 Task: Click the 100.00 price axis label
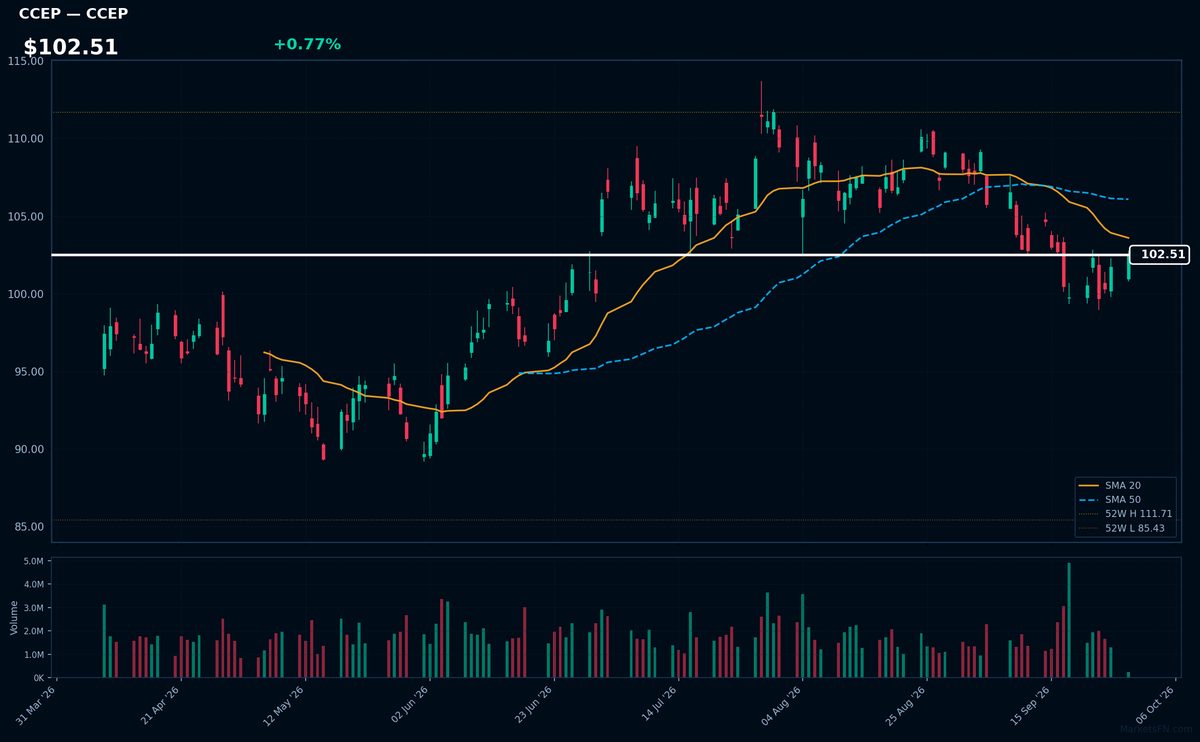point(26,294)
